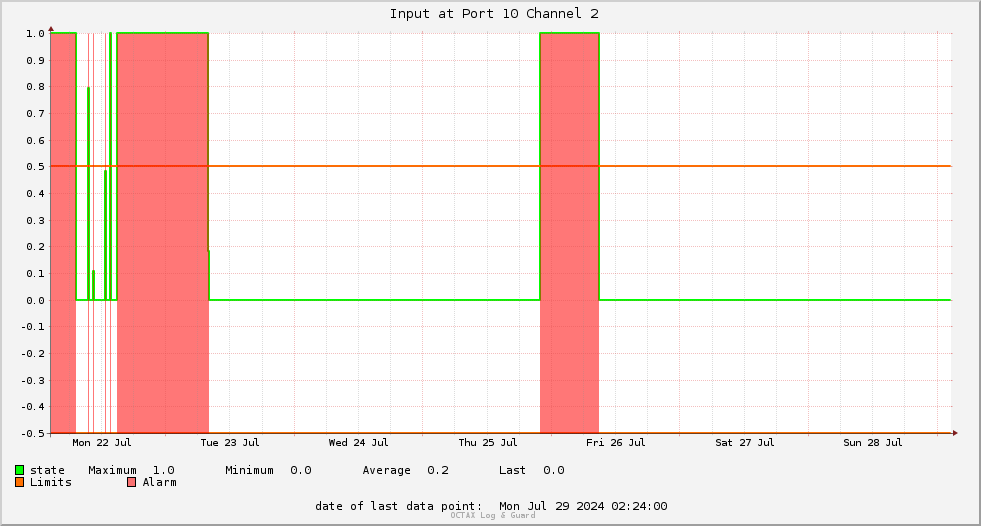Click the chart title 'Input at Port 10 Channel 2'
The width and height of the screenshot is (981, 526).
point(494,14)
